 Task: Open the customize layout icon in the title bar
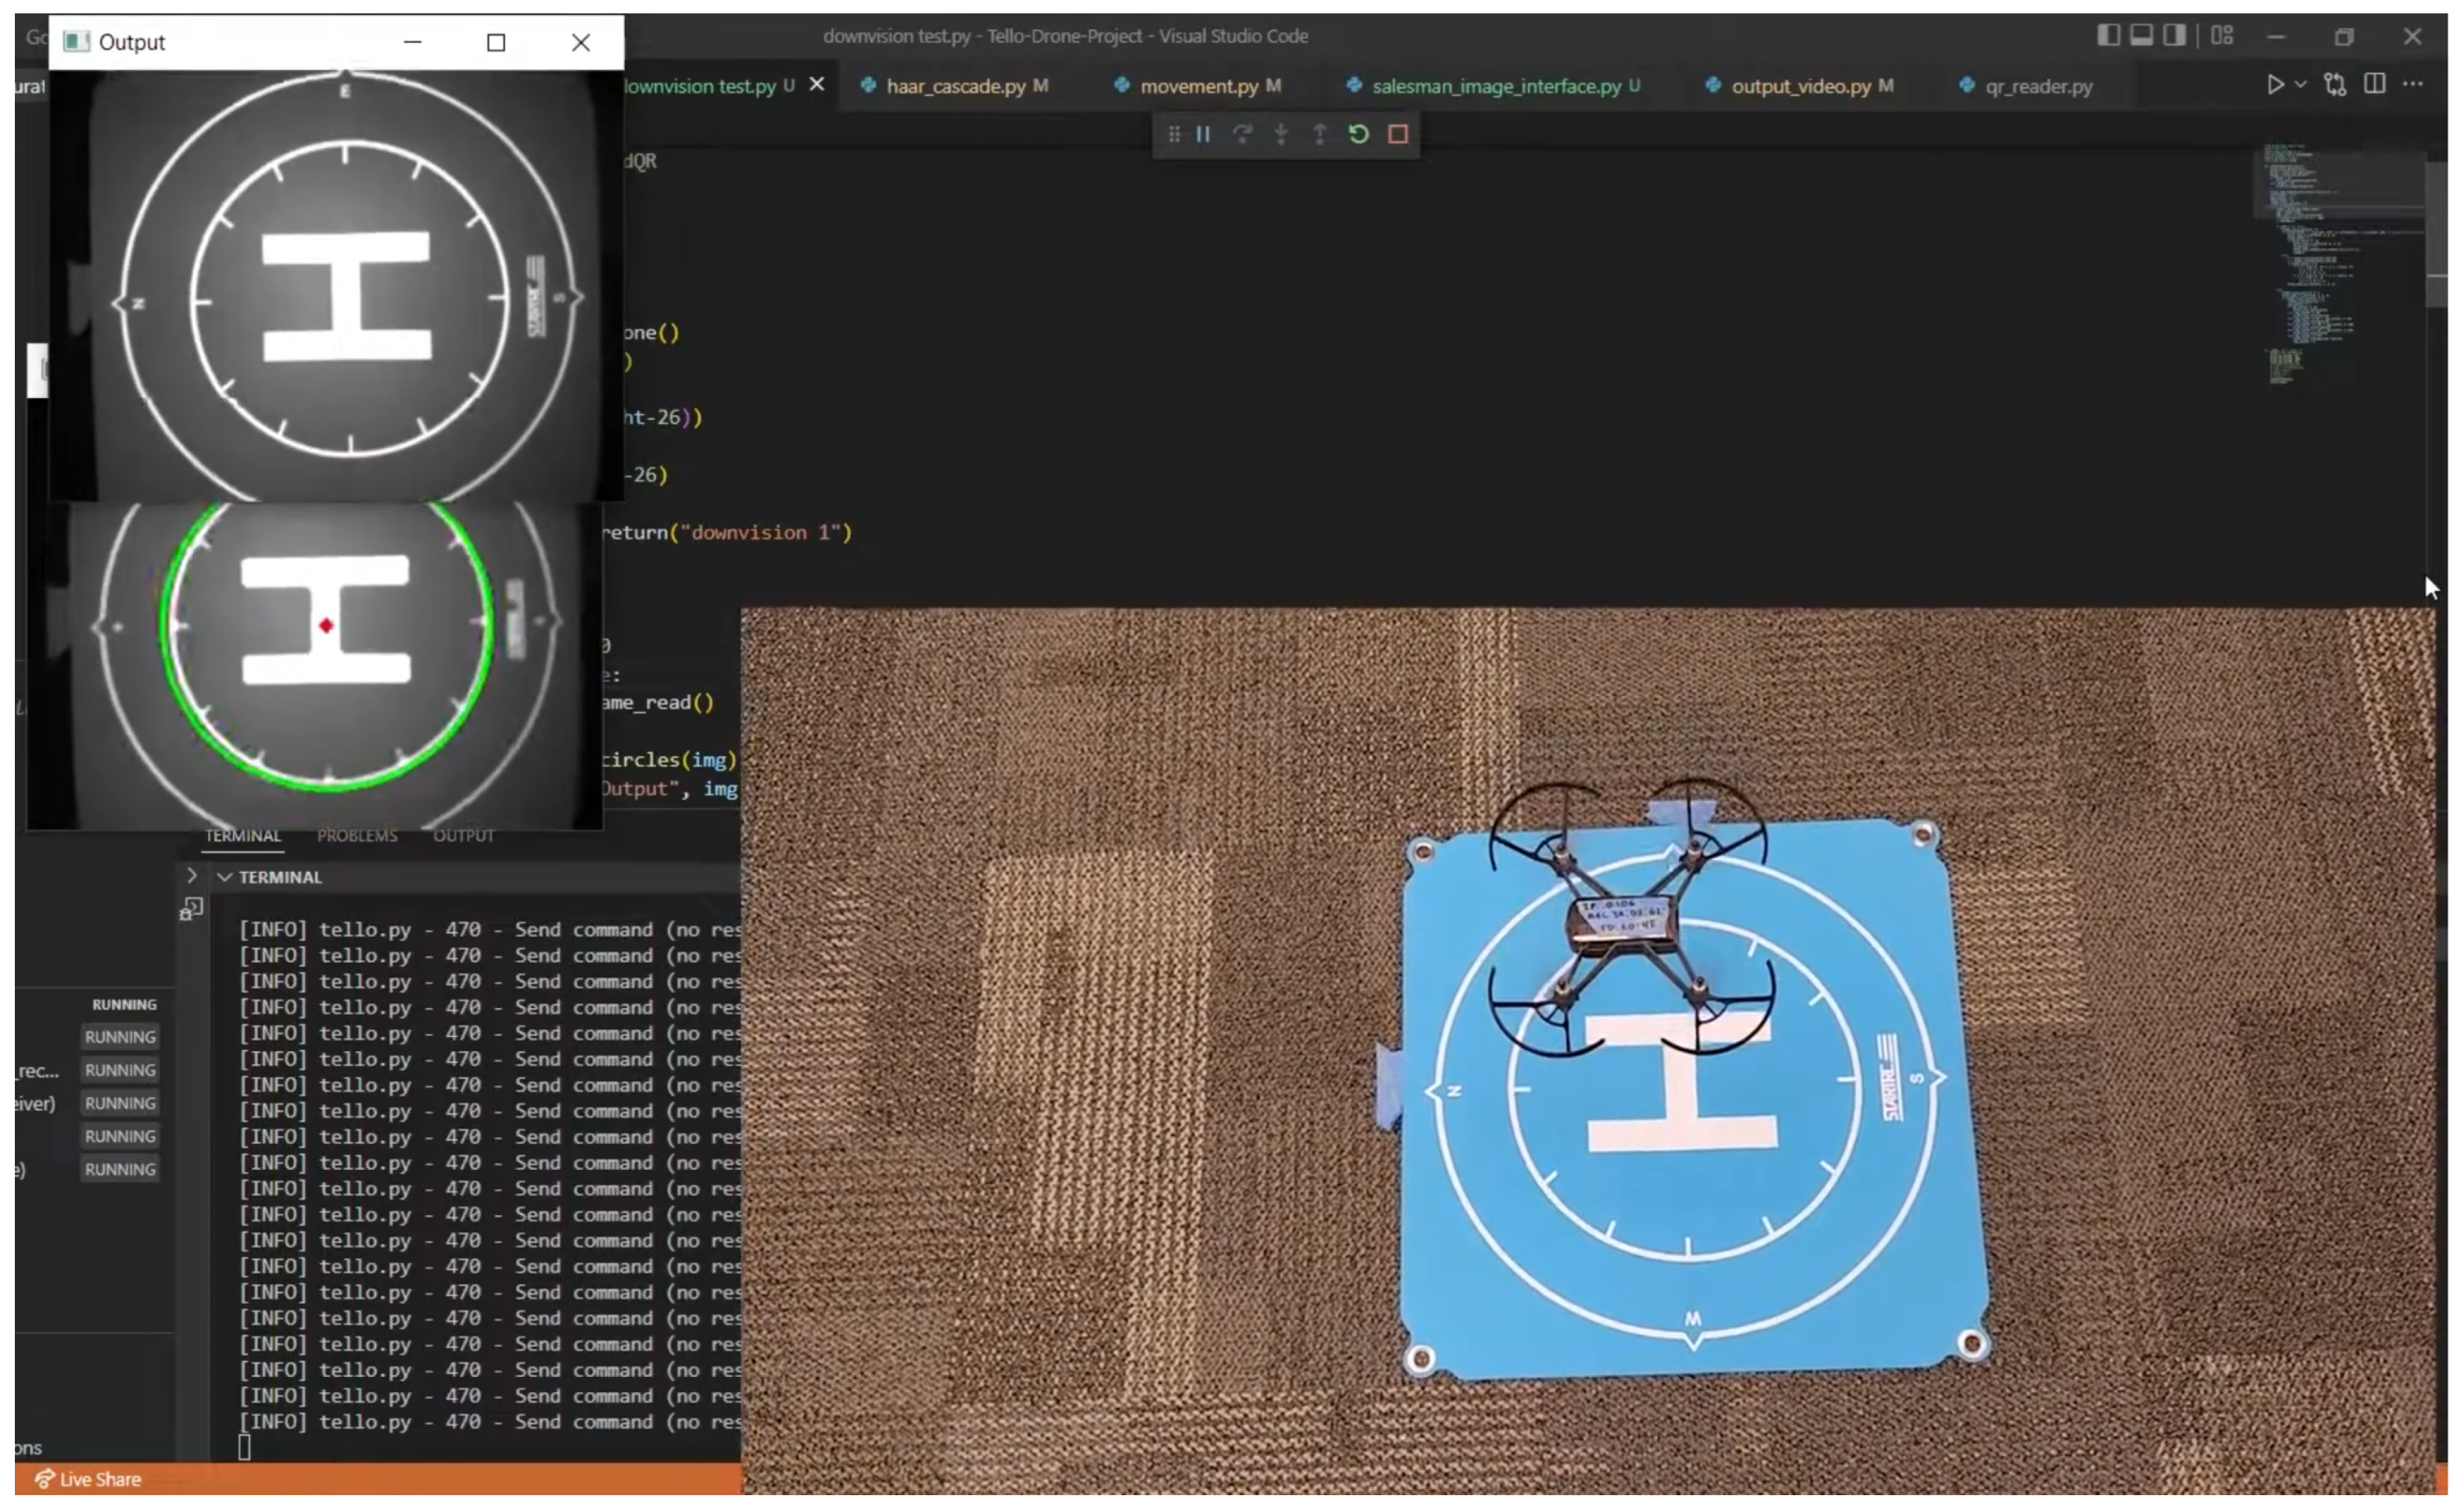[2222, 36]
